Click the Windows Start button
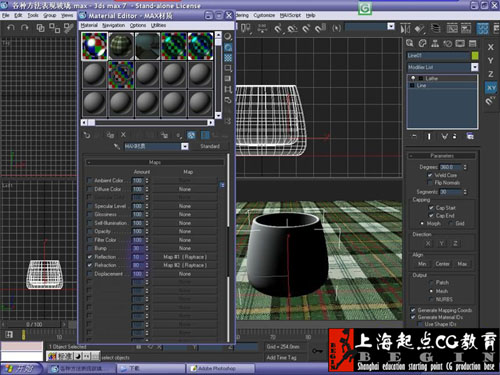Screen dimensions: 500x375 [x=21, y=369]
